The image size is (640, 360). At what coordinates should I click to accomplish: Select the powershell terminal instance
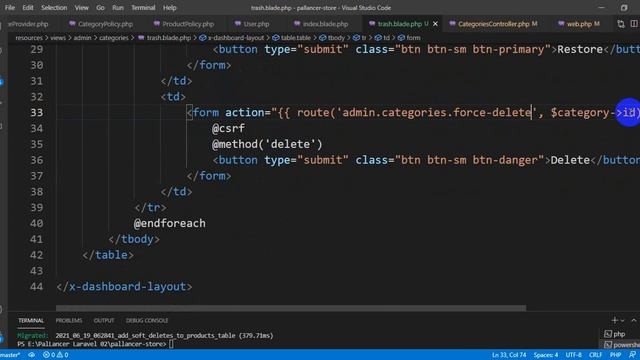[622, 345]
